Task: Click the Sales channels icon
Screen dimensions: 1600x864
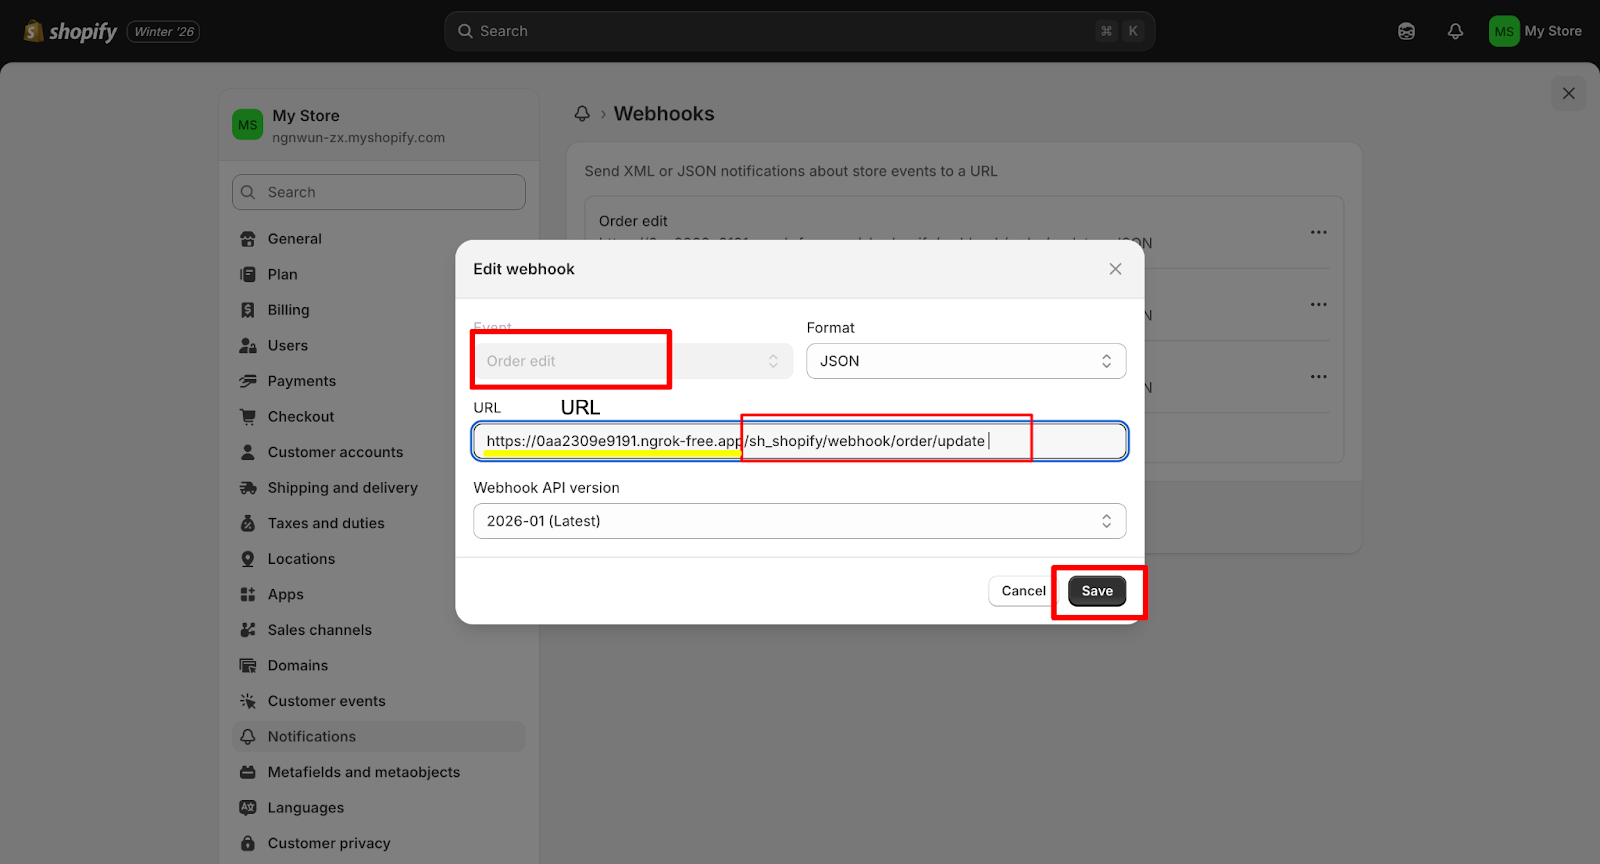Action: pos(248,630)
